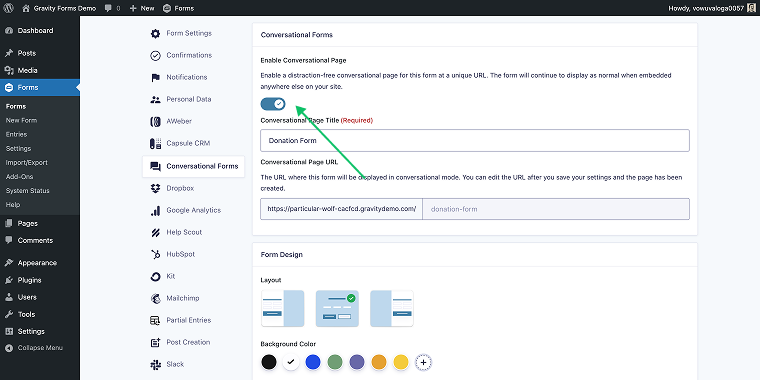This screenshot has width=760, height=380.
Task: Open the Entries submenu link
Action: (x=16, y=134)
